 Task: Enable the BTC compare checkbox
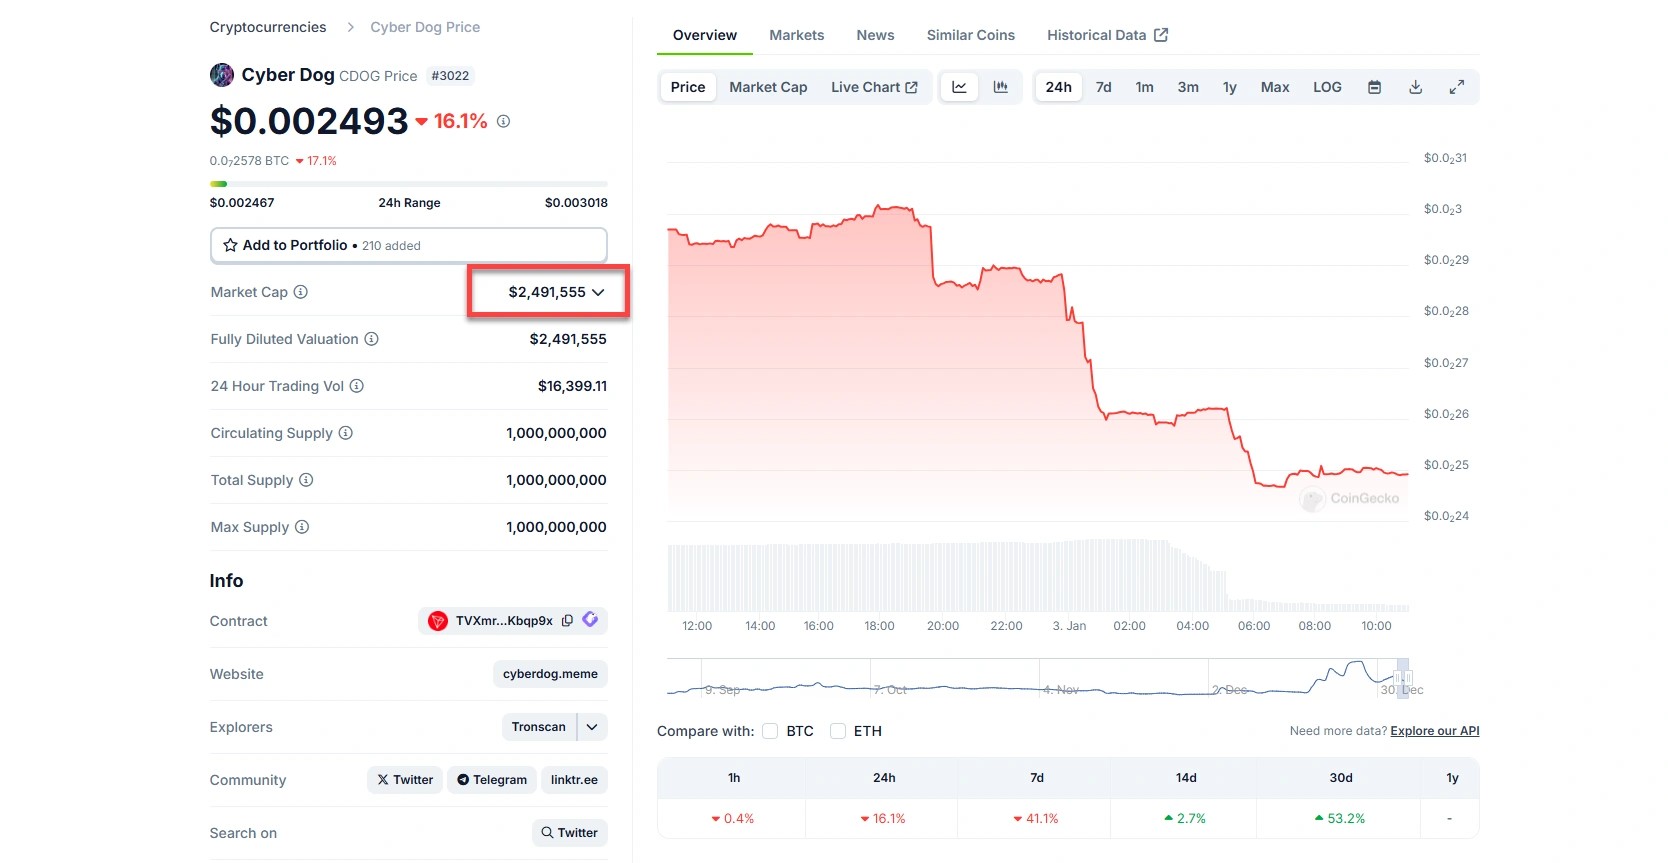(x=770, y=731)
